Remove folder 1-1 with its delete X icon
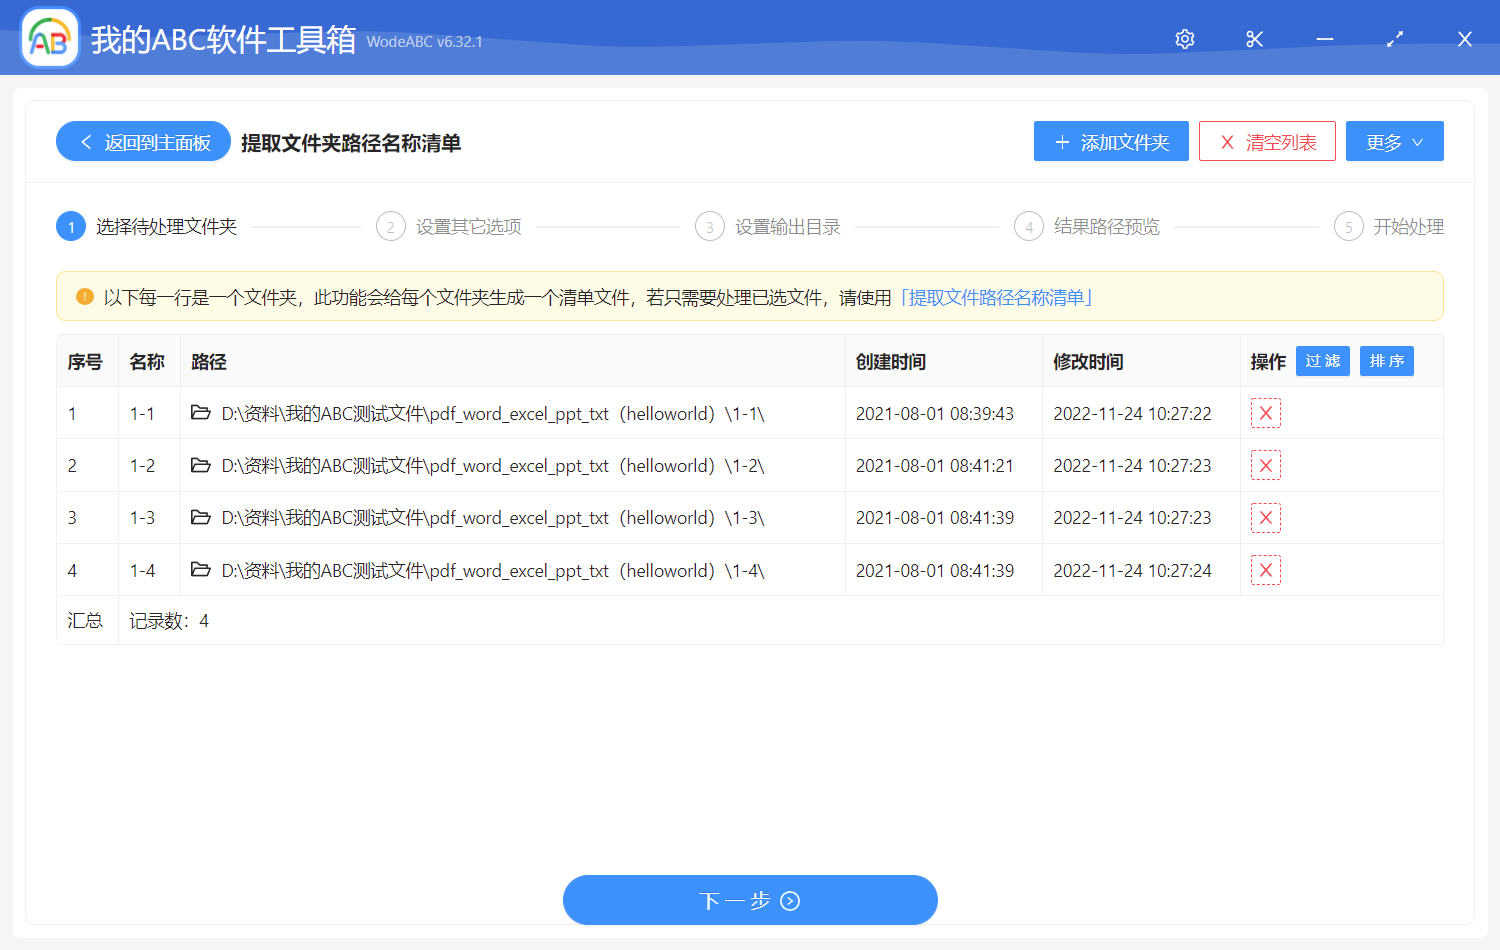 click(x=1266, y=413)
